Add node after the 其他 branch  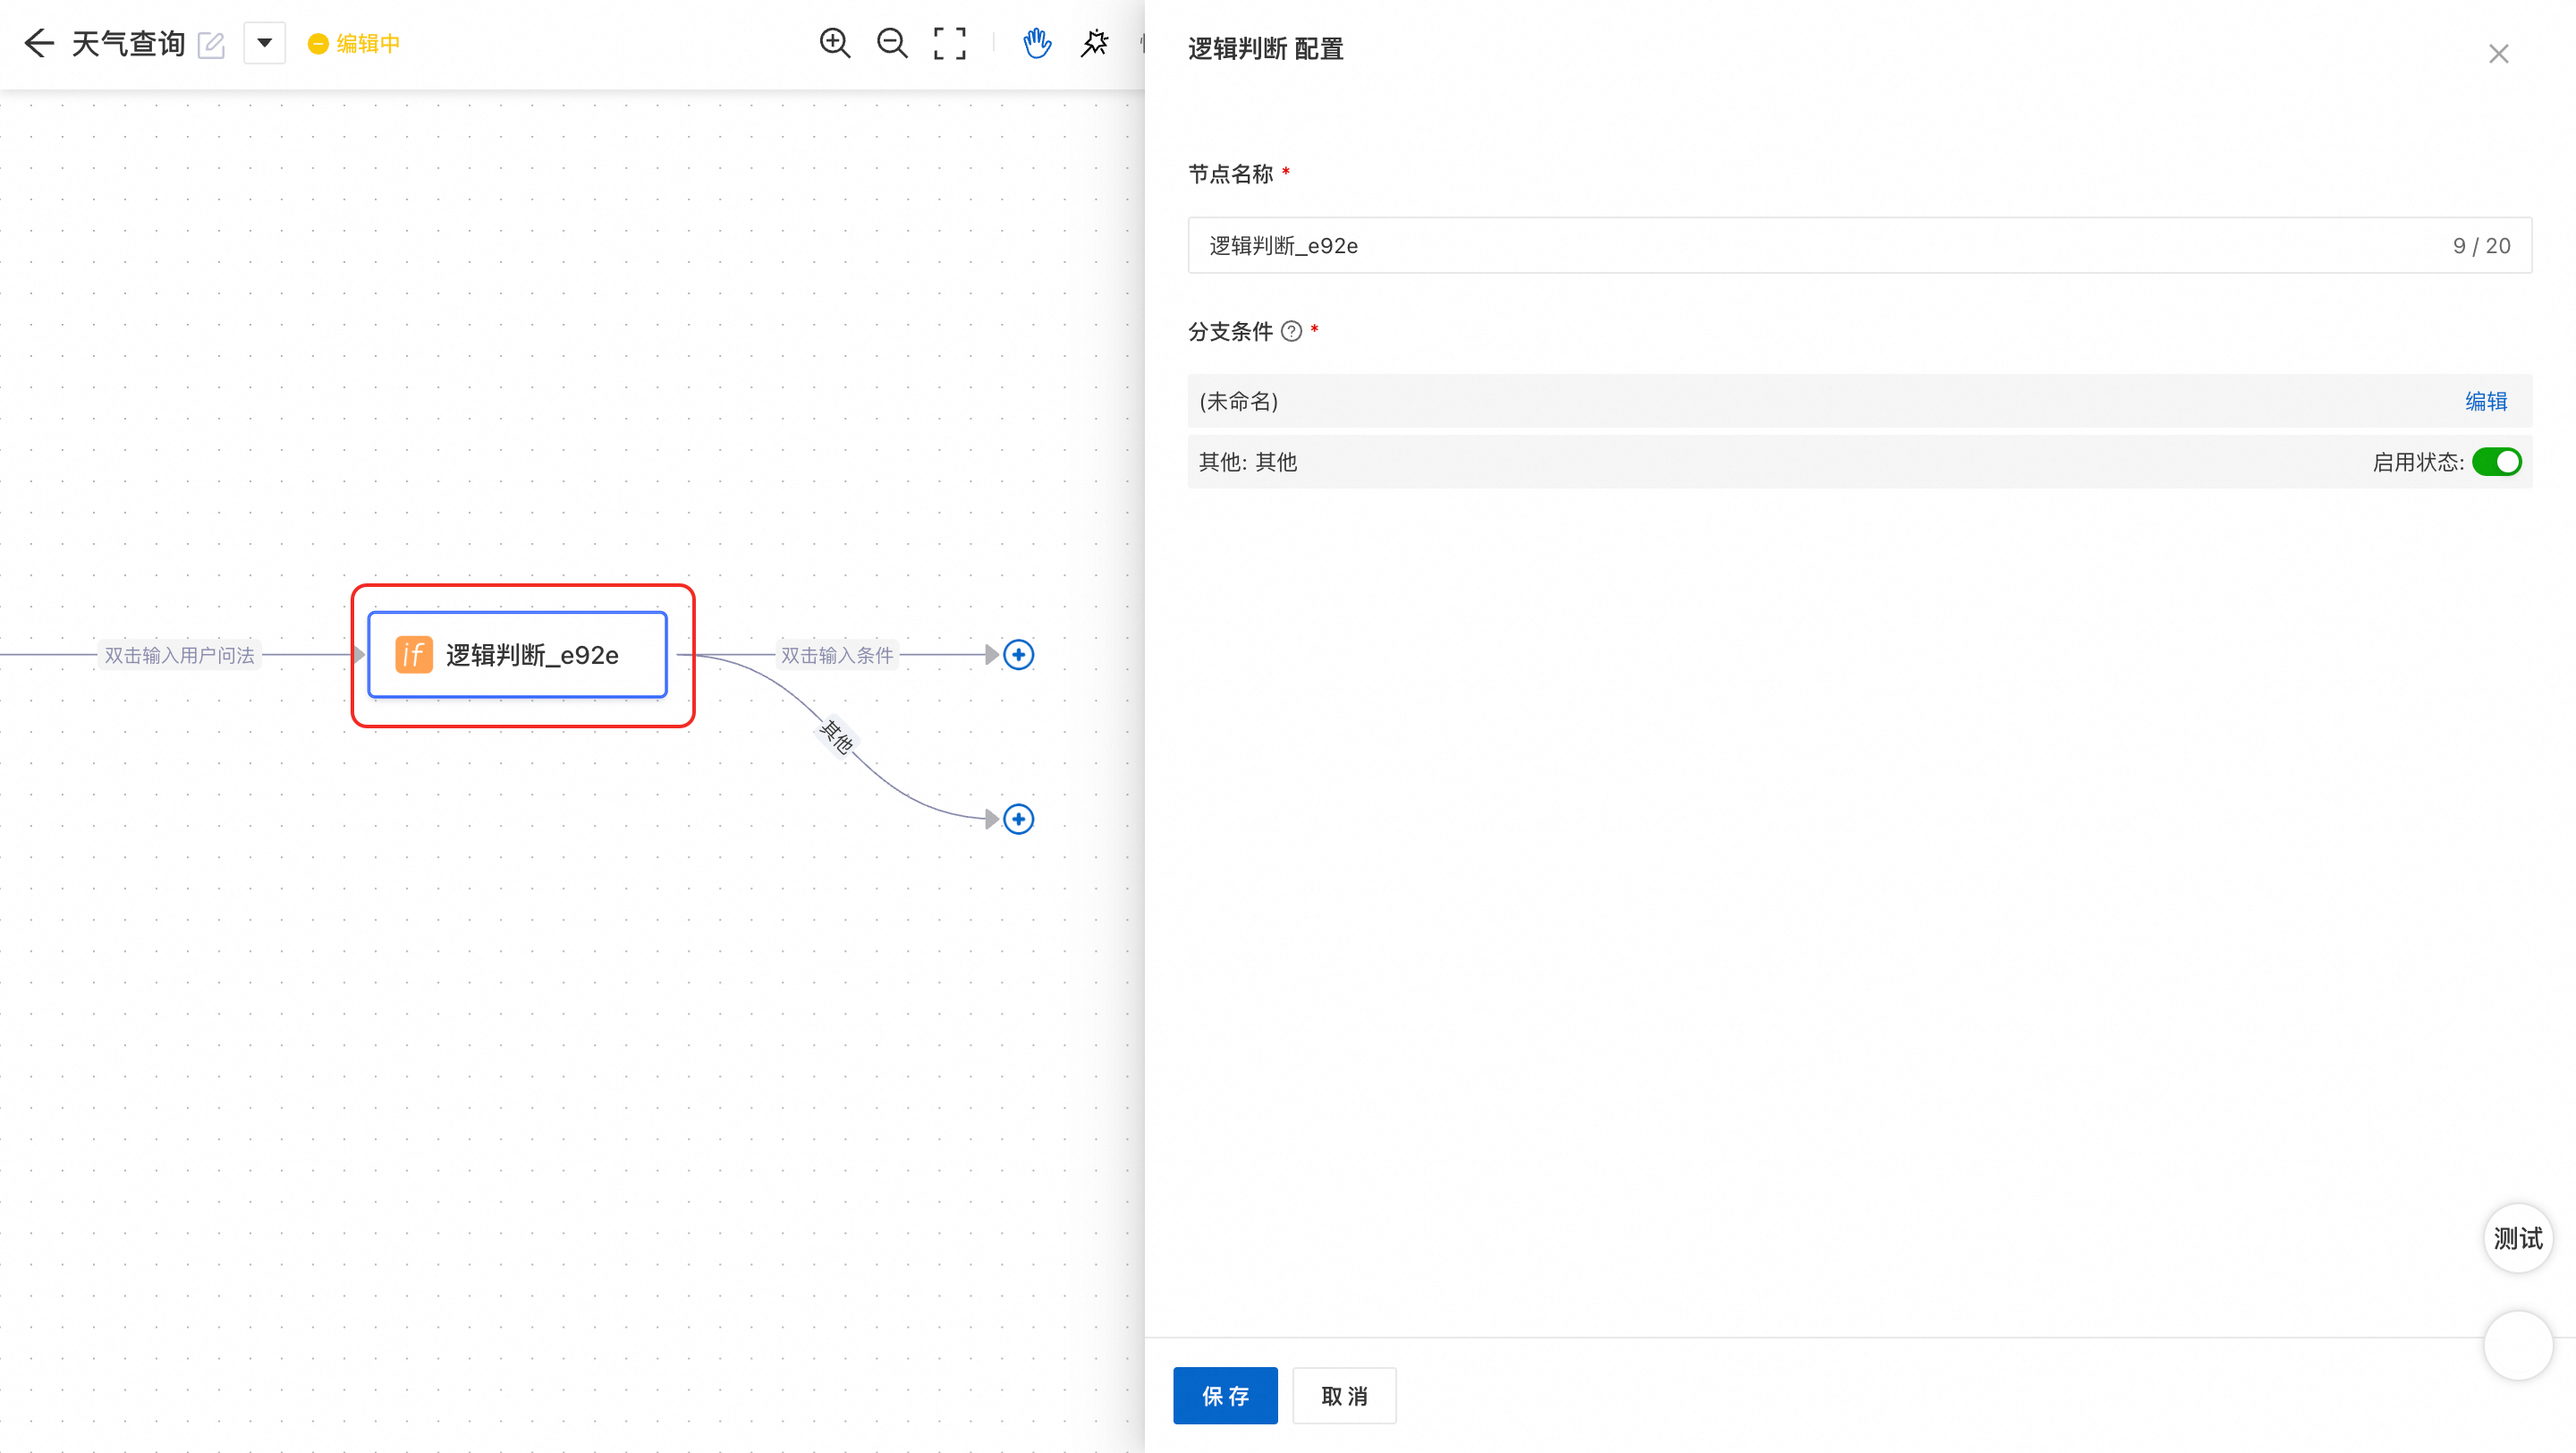coord(1019,819)
